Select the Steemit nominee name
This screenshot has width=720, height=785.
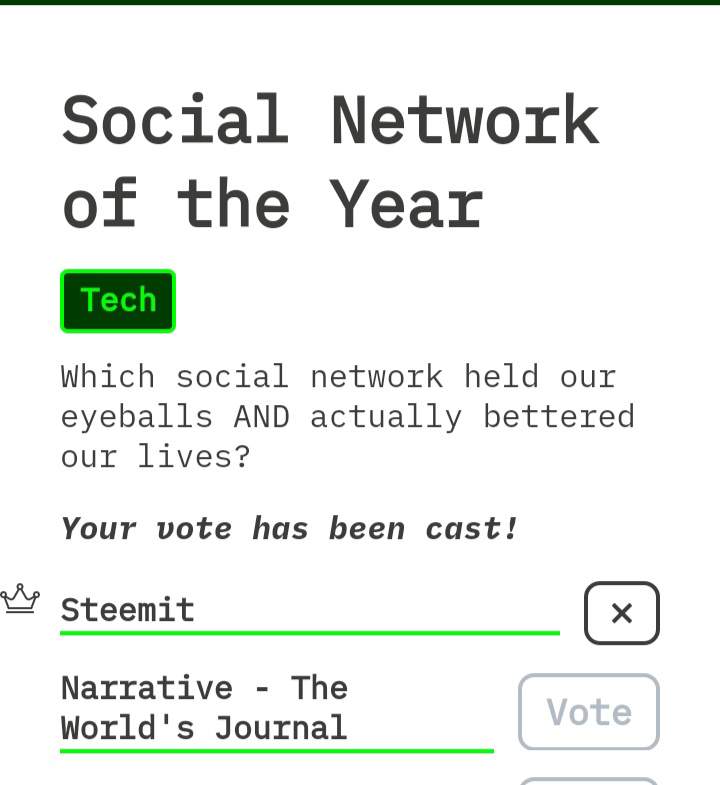pos(127,610)
